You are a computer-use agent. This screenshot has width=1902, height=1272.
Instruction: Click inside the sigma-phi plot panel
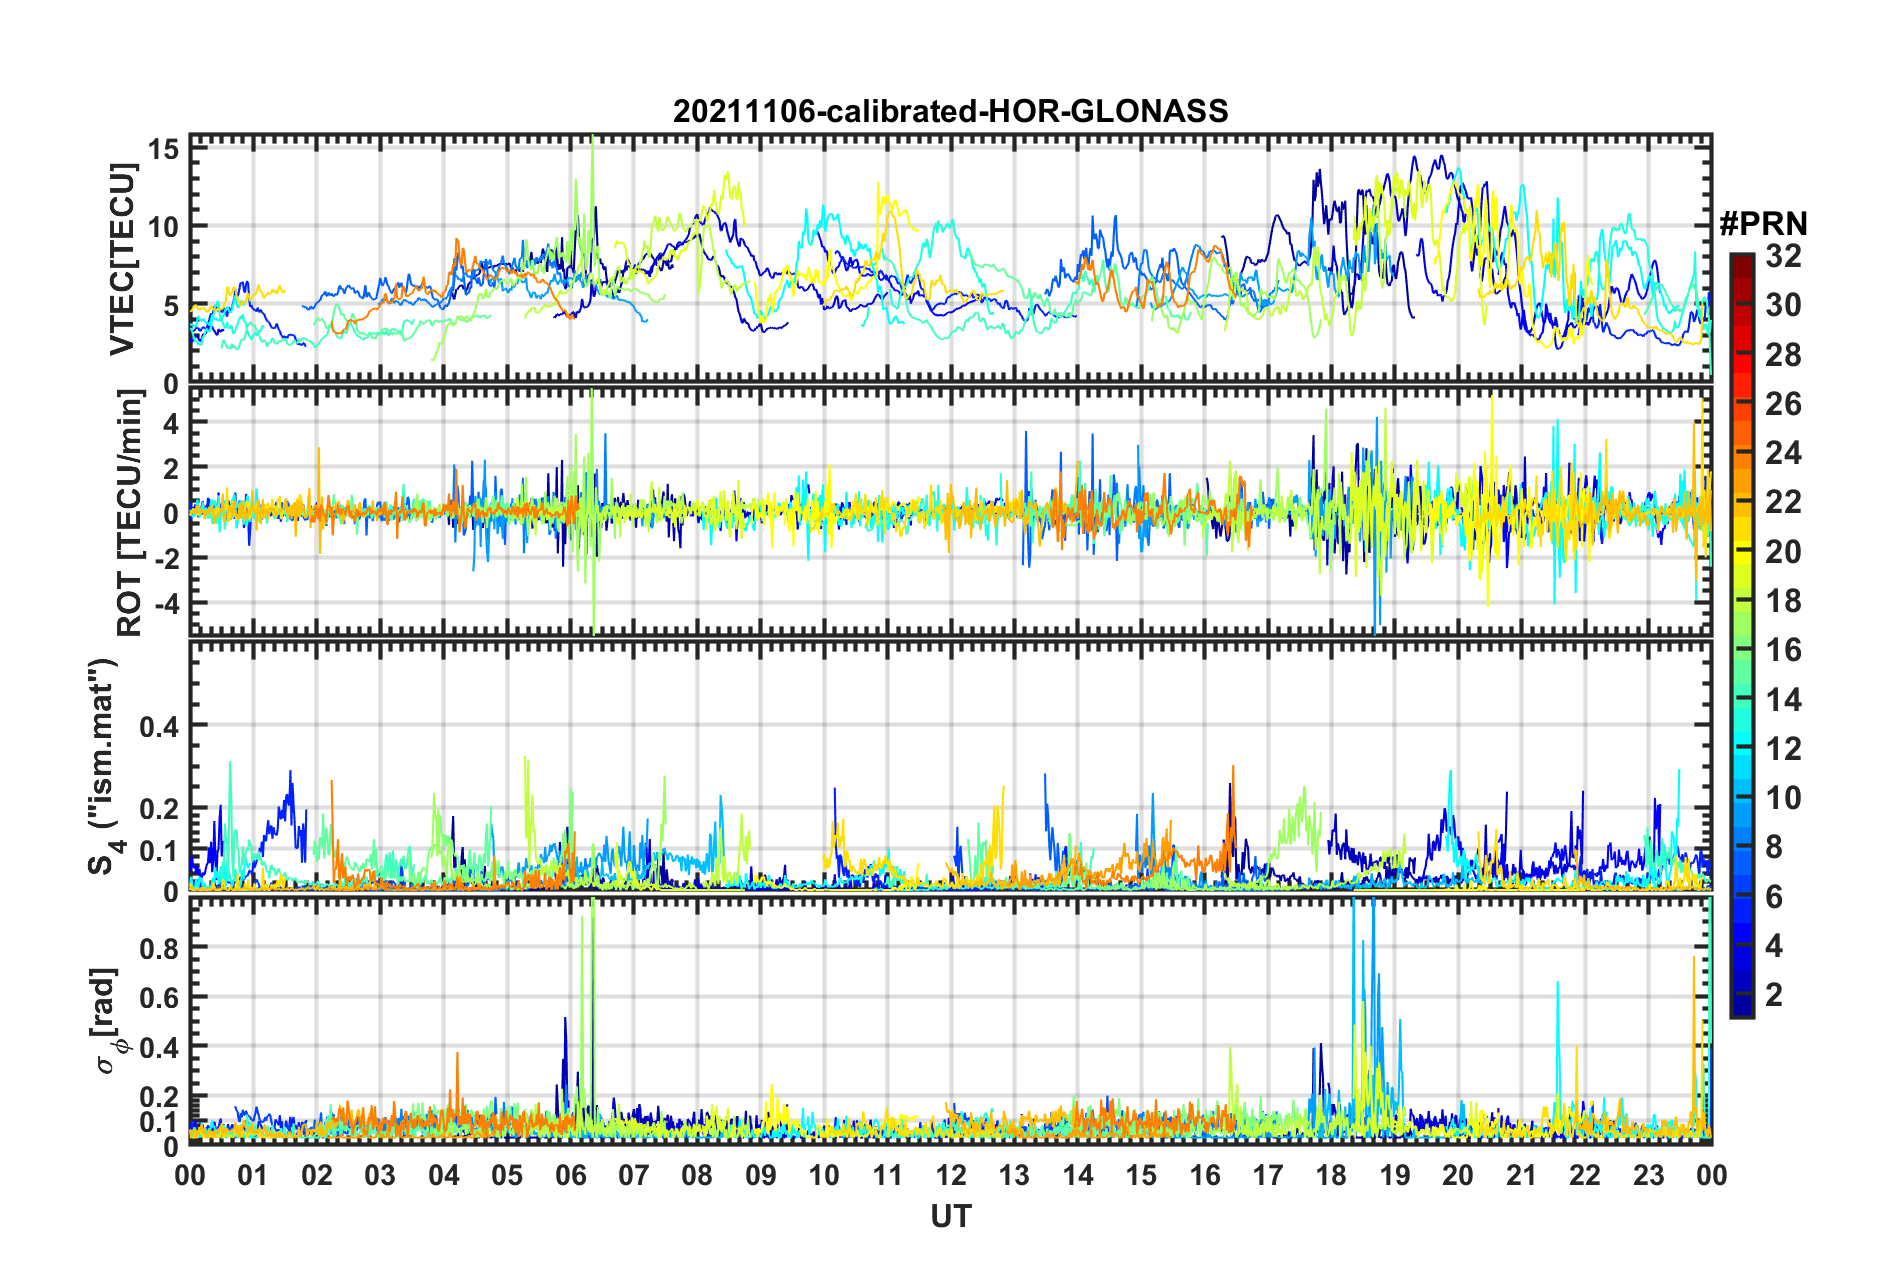click(950, 1021)
